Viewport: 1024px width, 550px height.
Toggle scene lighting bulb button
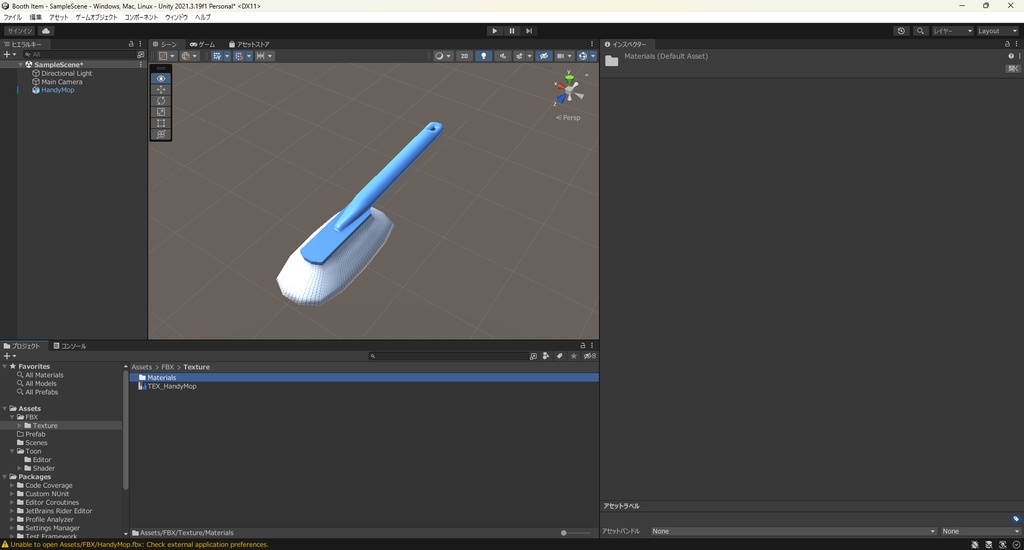click(x=483, y=56)
